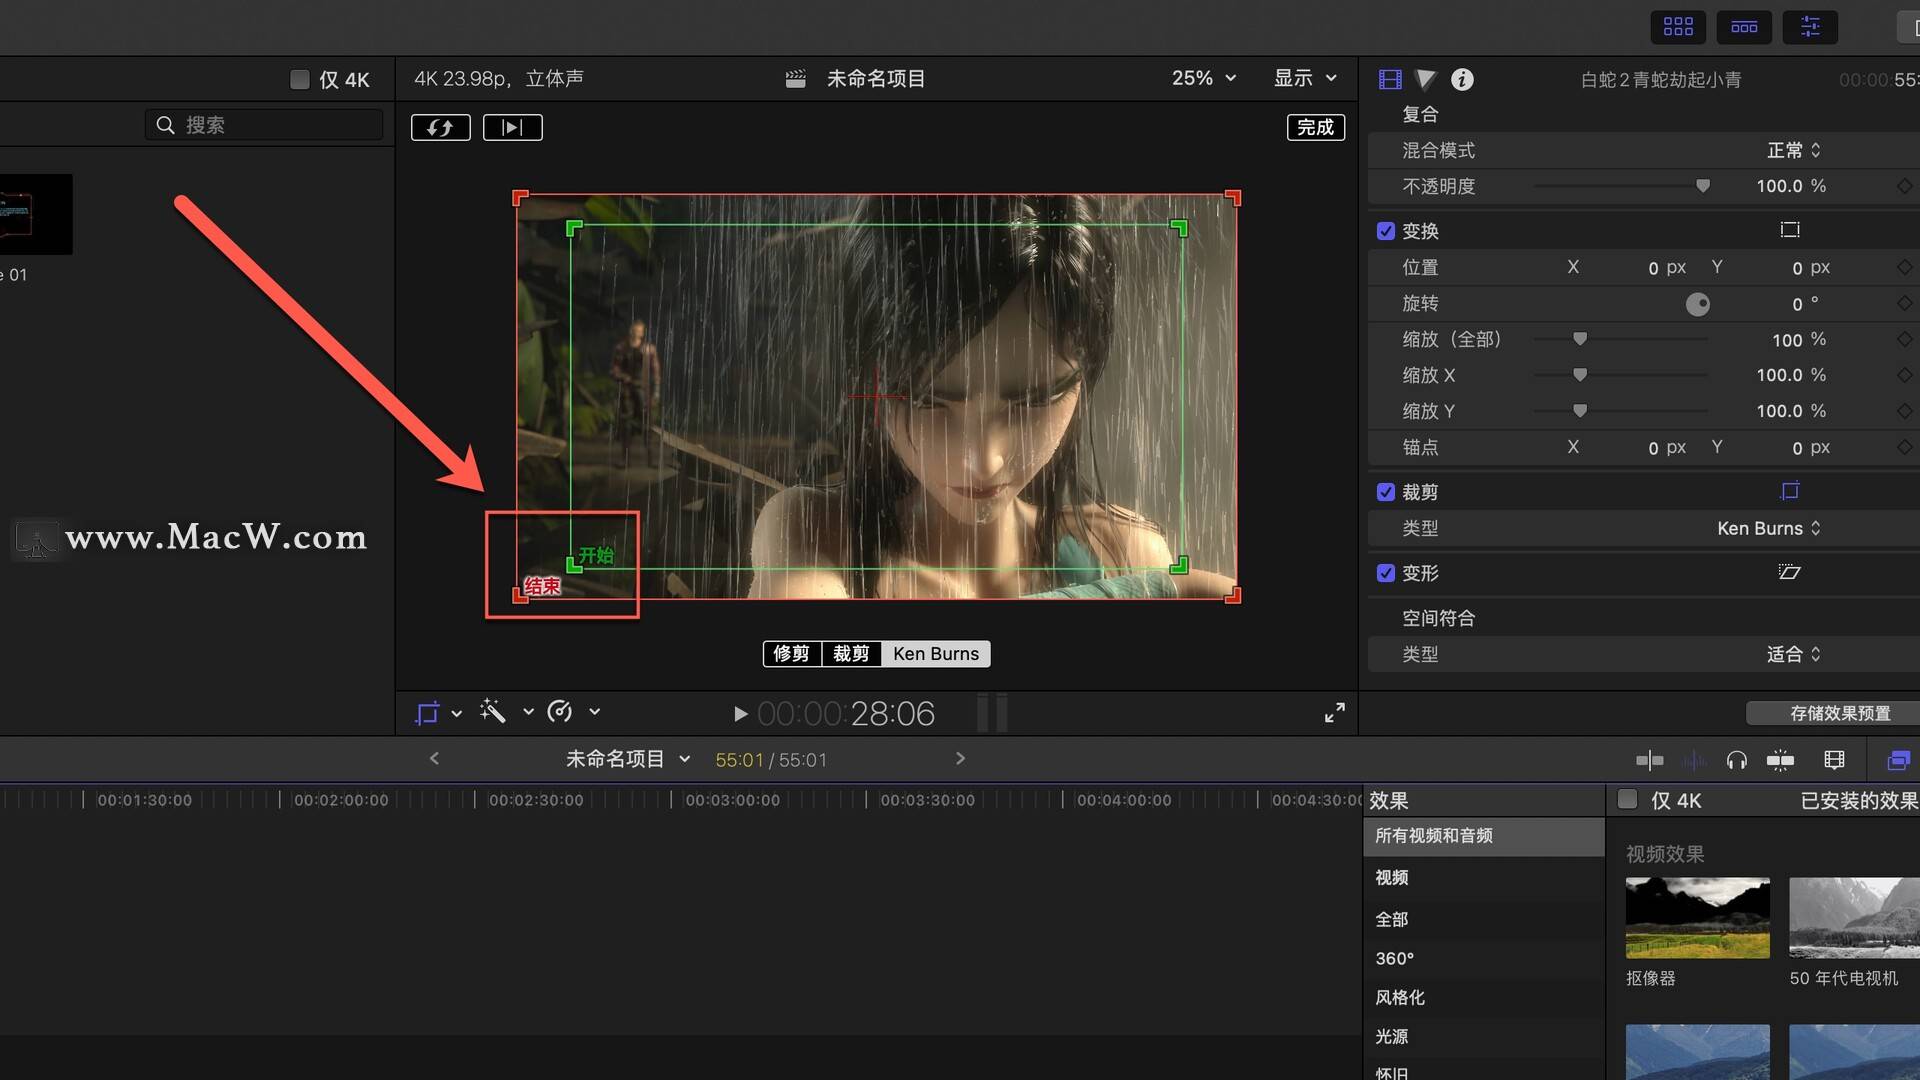Click the magic wand enhancement icon
This screenshot has width=1920, height=1080.
493,711
